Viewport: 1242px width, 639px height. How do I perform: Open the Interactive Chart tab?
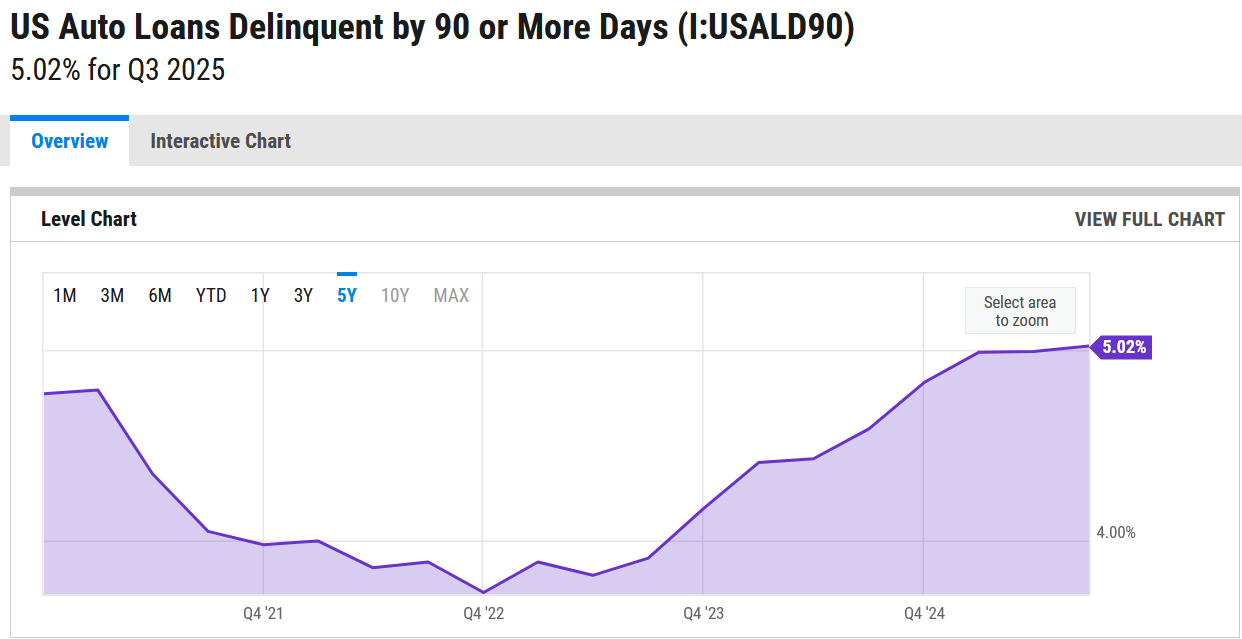tap(220, 141)
